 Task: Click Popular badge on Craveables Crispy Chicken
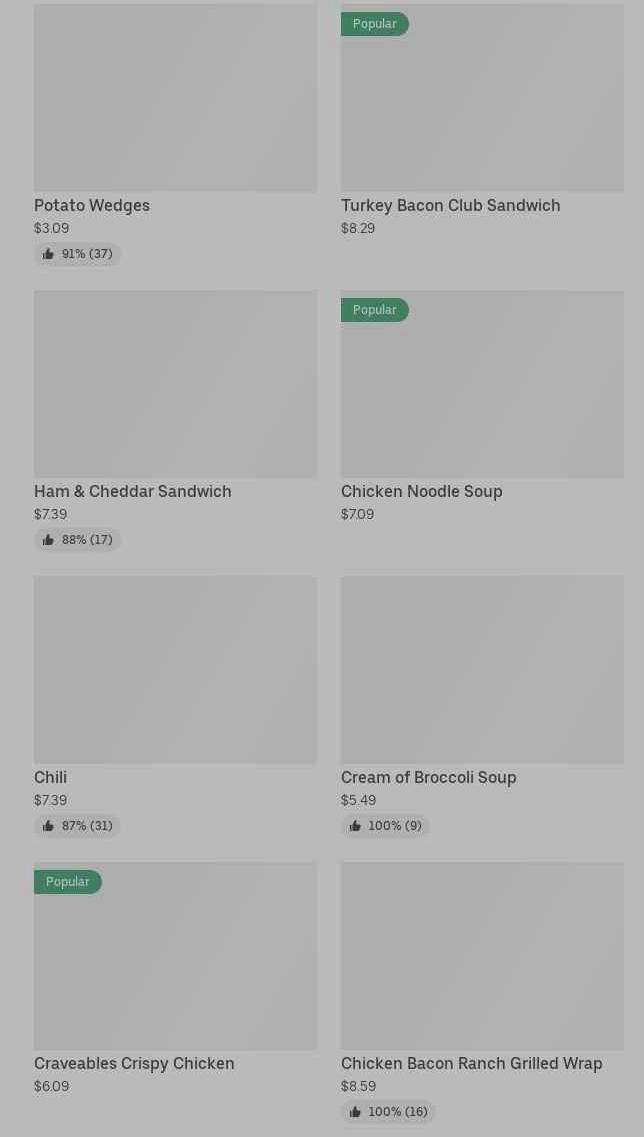(67, 882)
